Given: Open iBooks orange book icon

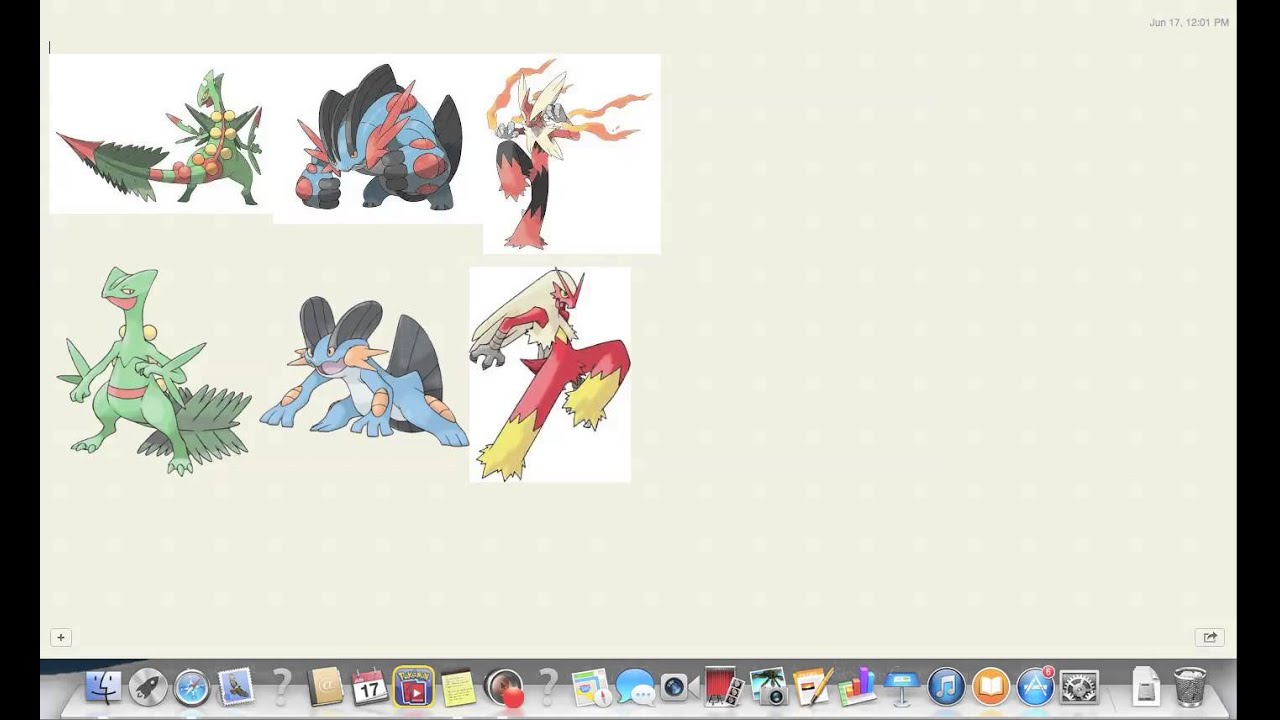Looking at the screenshot, I should click(x=990, y=687).
